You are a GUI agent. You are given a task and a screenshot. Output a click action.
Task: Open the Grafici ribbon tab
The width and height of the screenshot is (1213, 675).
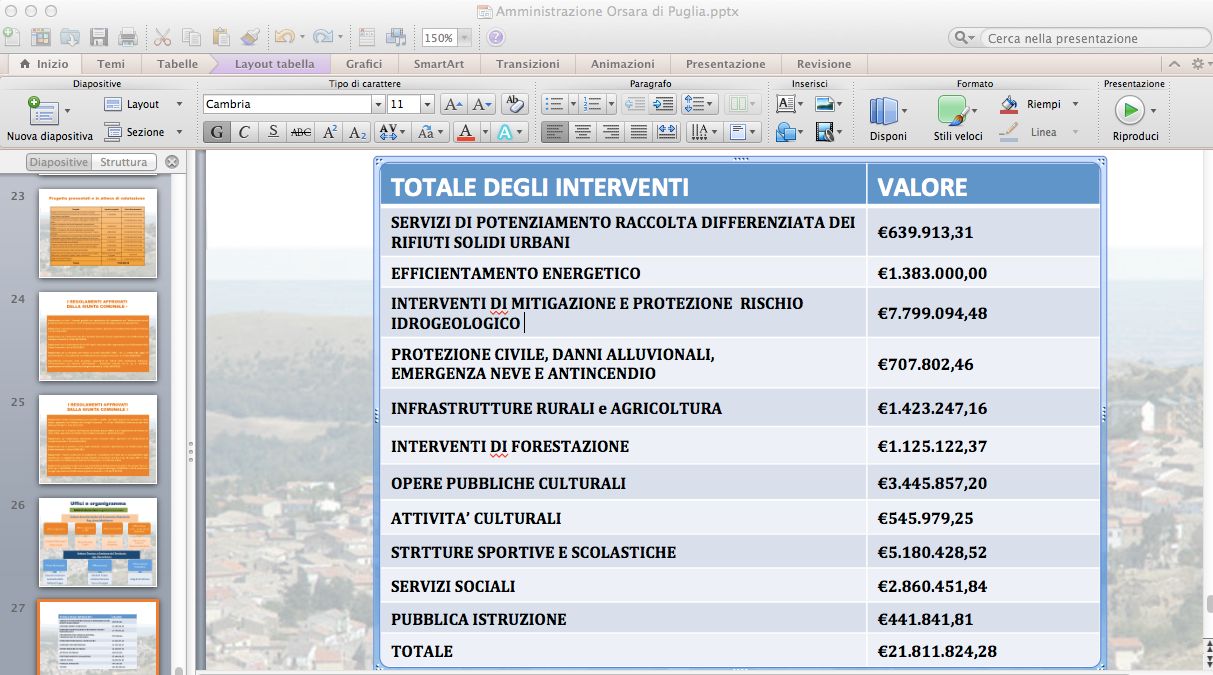[x=364, y=64]
